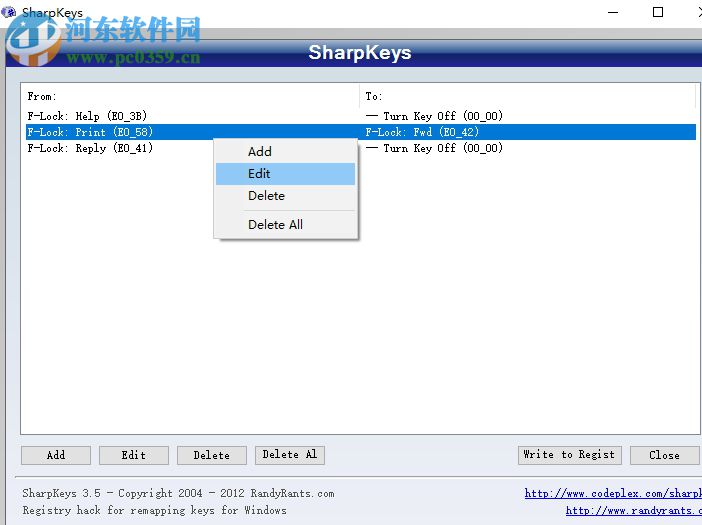Choose Add from the context menu
702x525 pixels.
click(x=286, y=151)
